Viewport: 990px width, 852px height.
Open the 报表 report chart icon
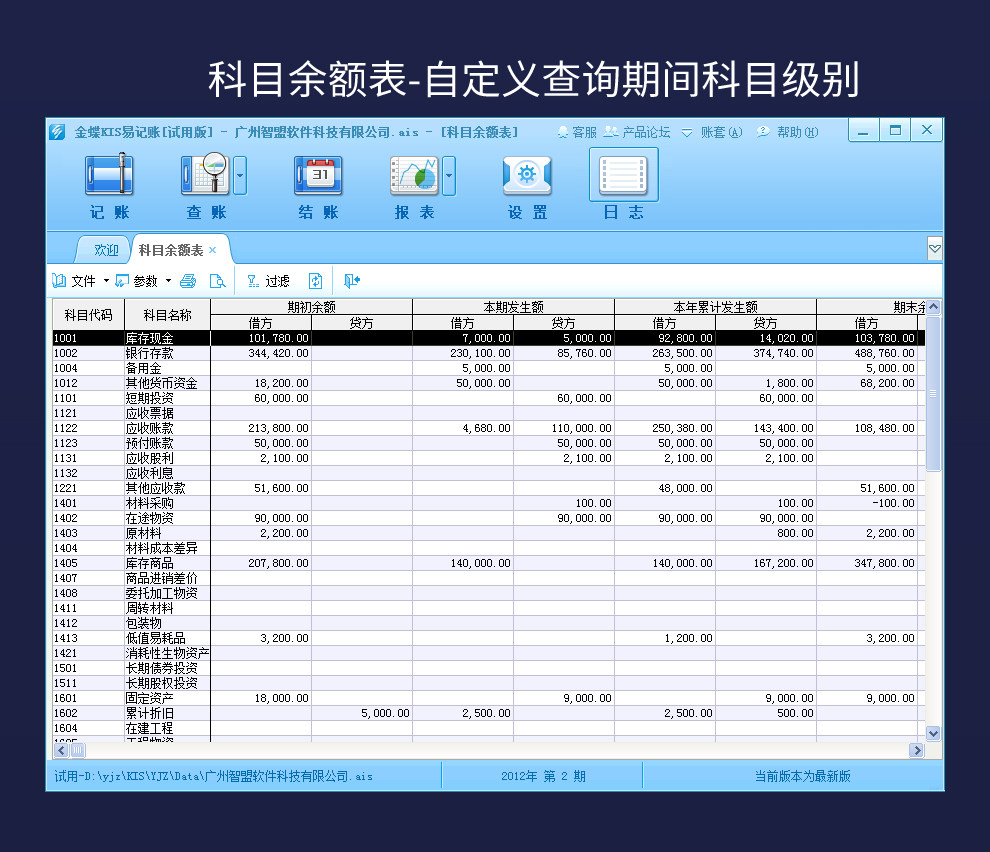(x=414, y=175)
